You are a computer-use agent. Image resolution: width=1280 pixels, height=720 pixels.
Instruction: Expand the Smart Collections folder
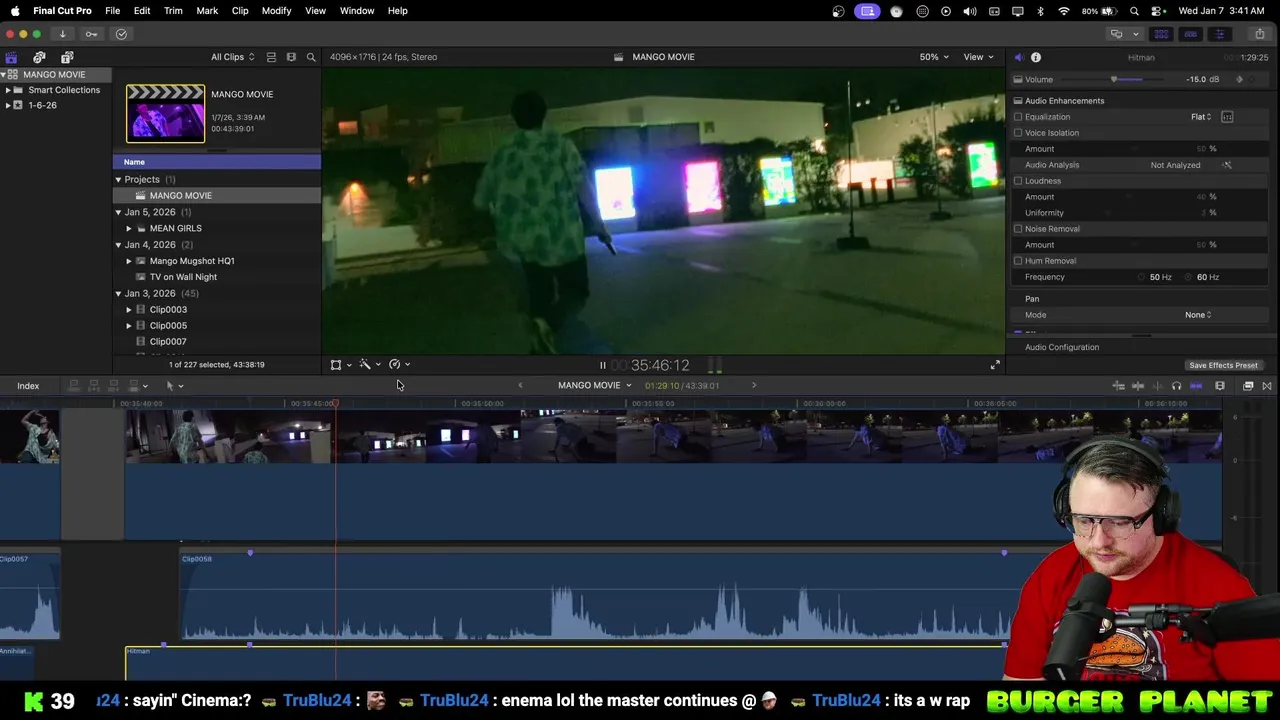(8, 90)
